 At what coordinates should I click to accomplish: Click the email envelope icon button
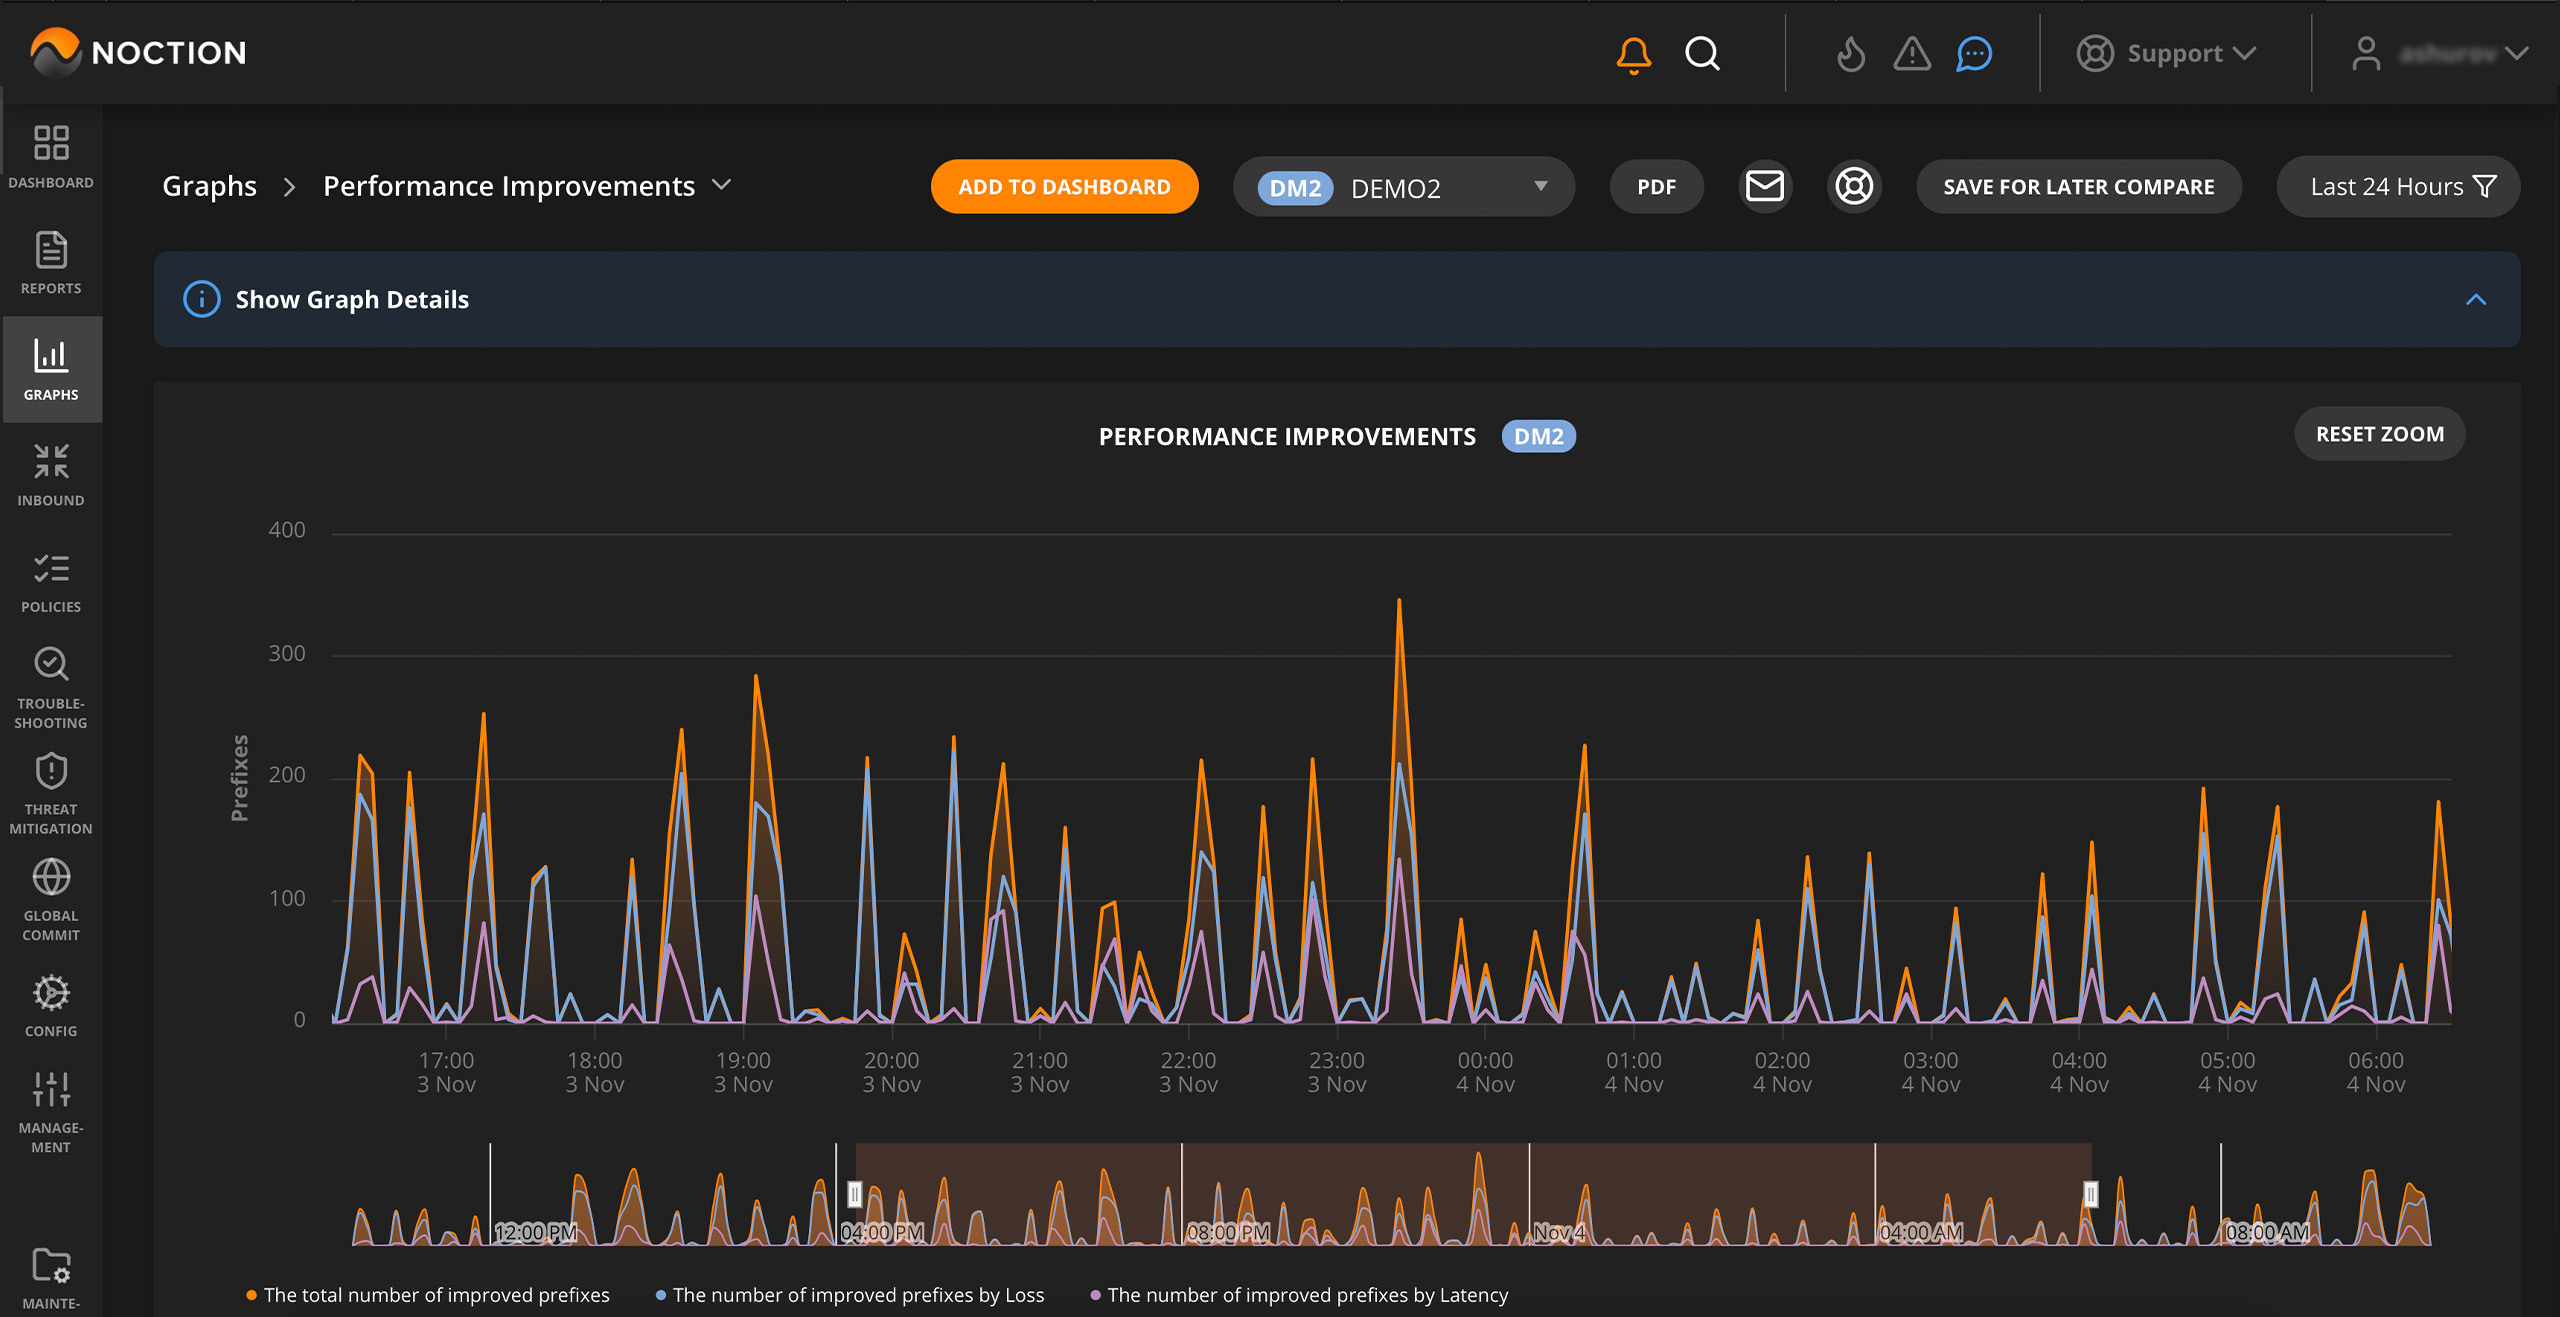coord(1764,186)
